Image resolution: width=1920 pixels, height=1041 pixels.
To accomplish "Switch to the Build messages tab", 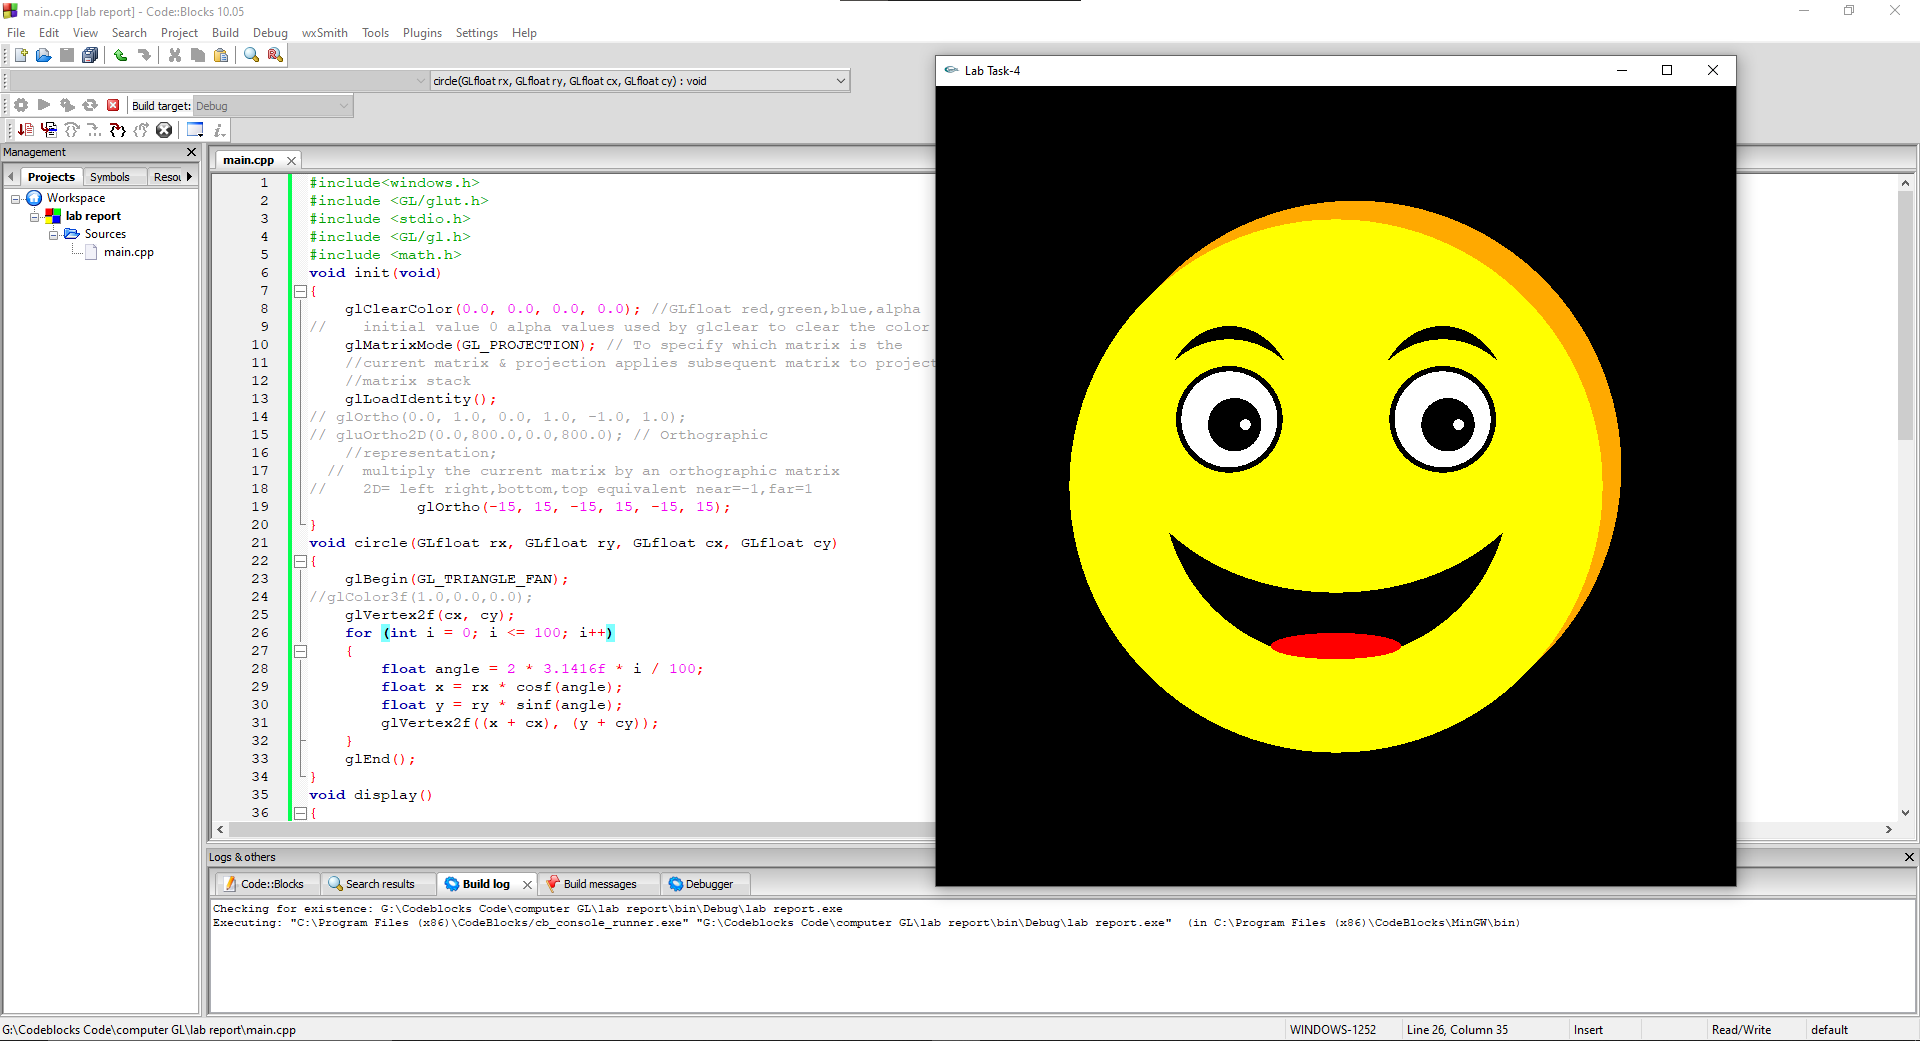I will (x=599, y=884).
